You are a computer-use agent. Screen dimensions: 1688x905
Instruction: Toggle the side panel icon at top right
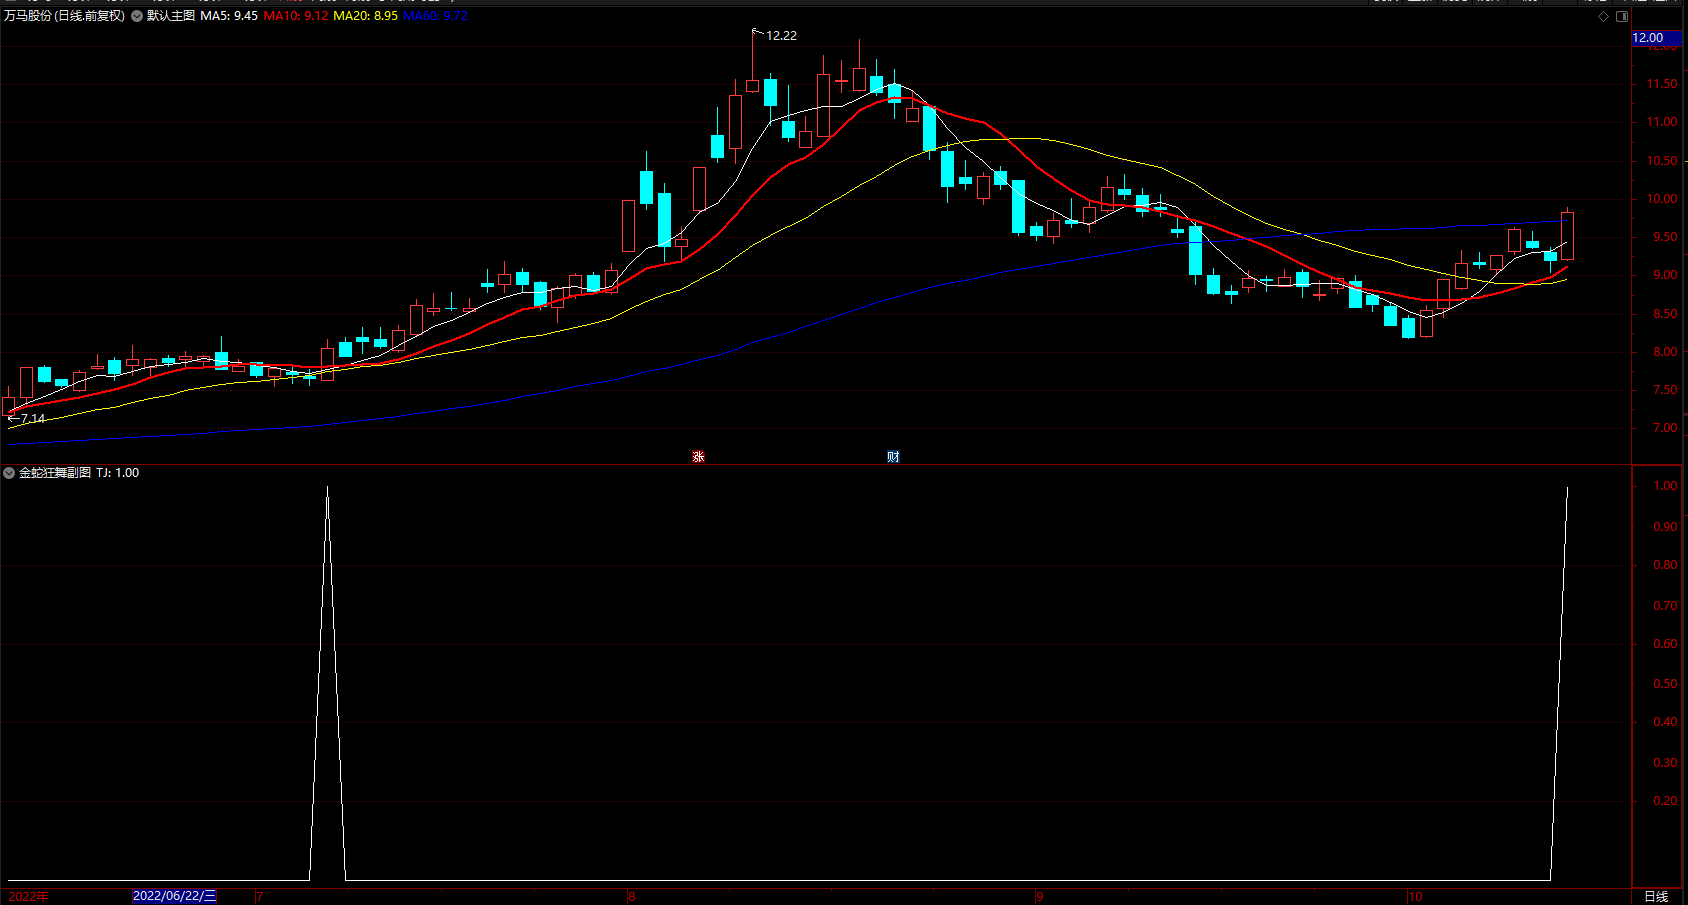coord(1622,16)
